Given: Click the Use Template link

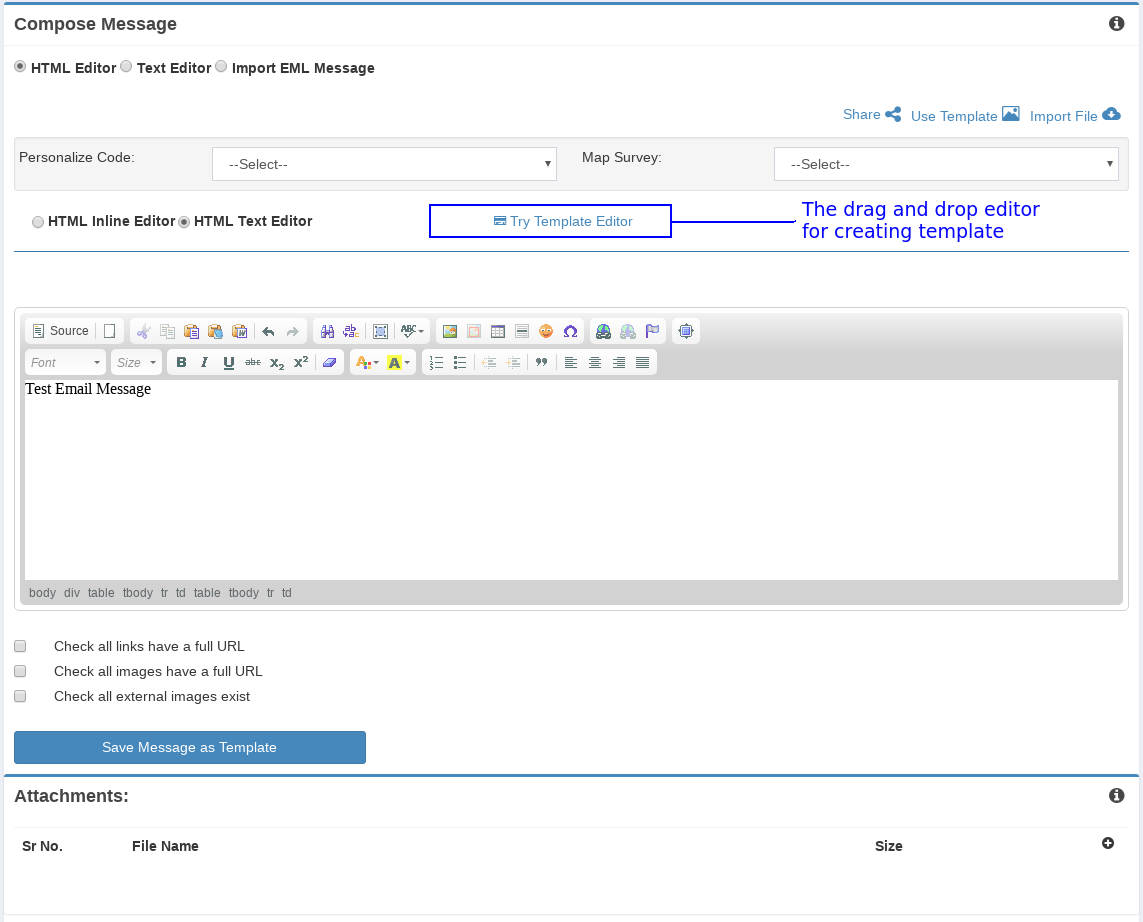Looking at the screenshot, I should click(x=954, y=116).
